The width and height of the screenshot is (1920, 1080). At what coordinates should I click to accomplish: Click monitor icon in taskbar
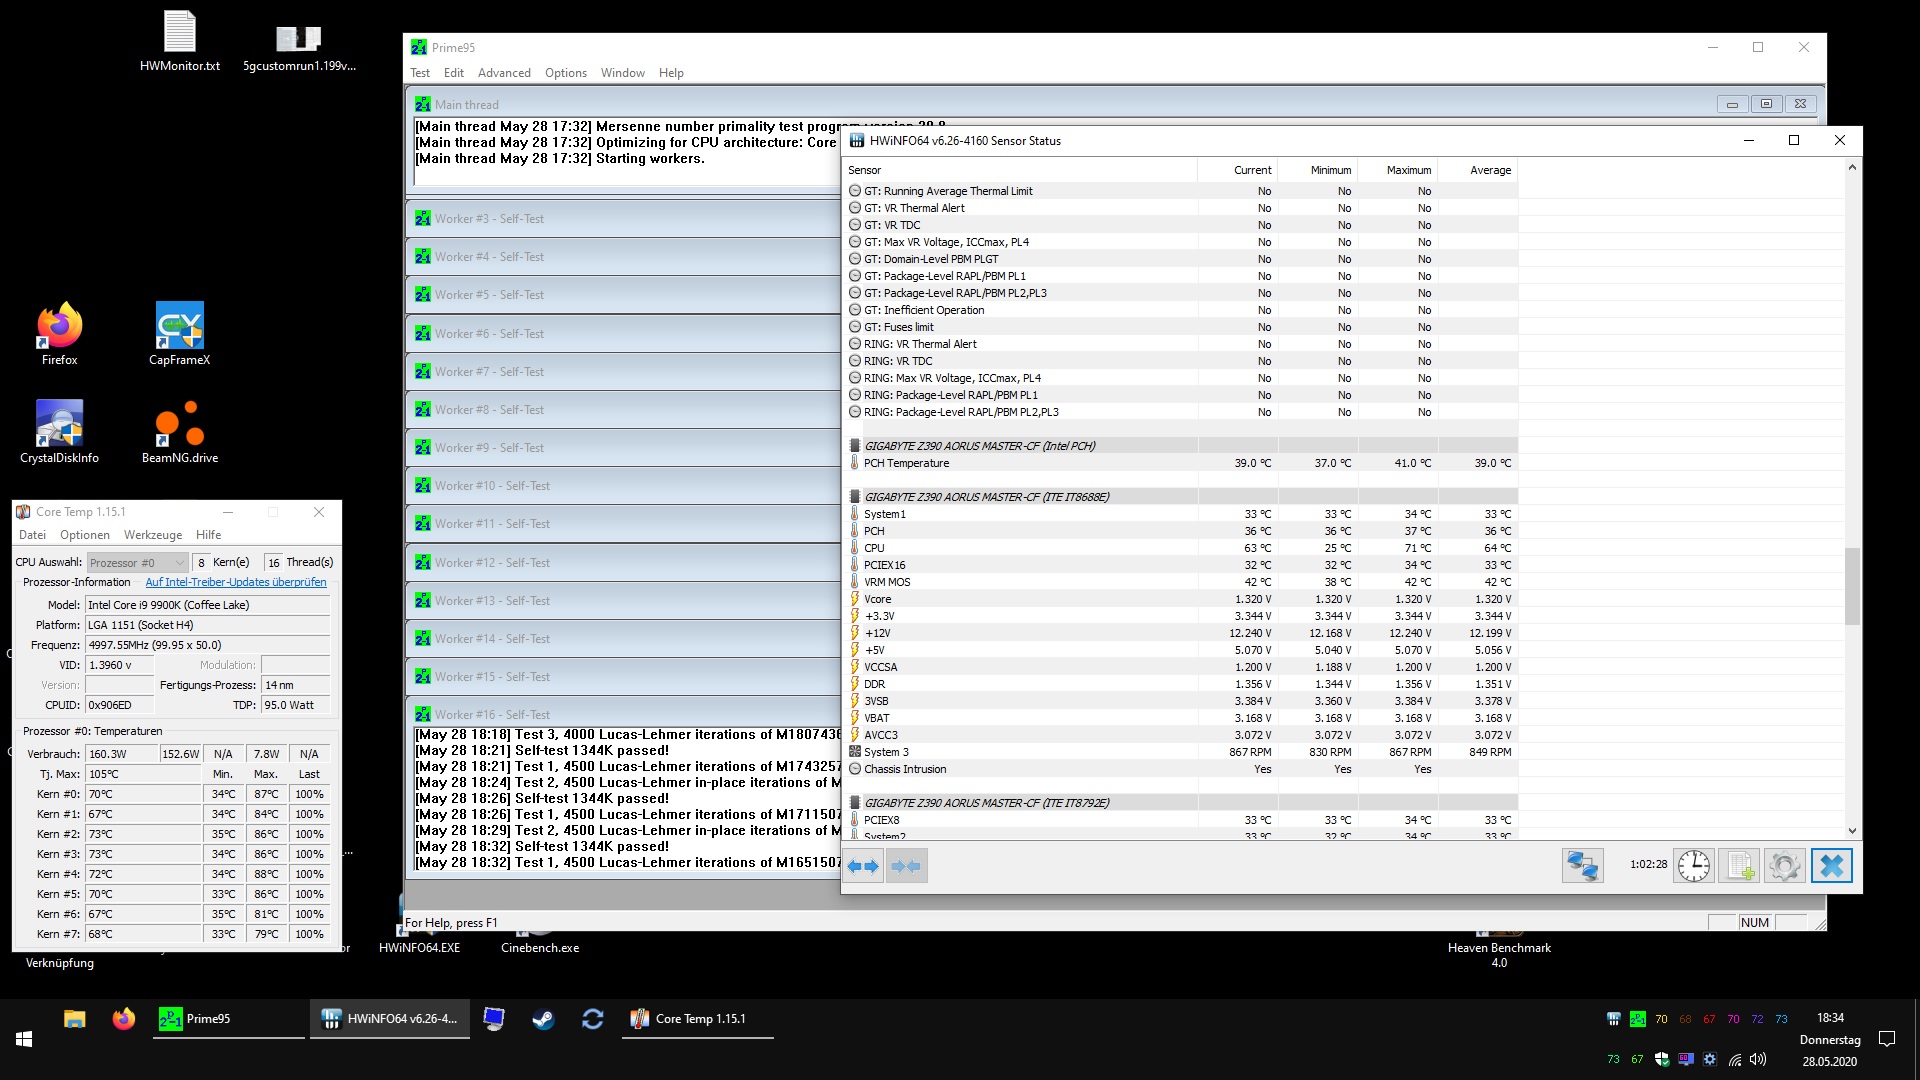[x=494, y=1019]
